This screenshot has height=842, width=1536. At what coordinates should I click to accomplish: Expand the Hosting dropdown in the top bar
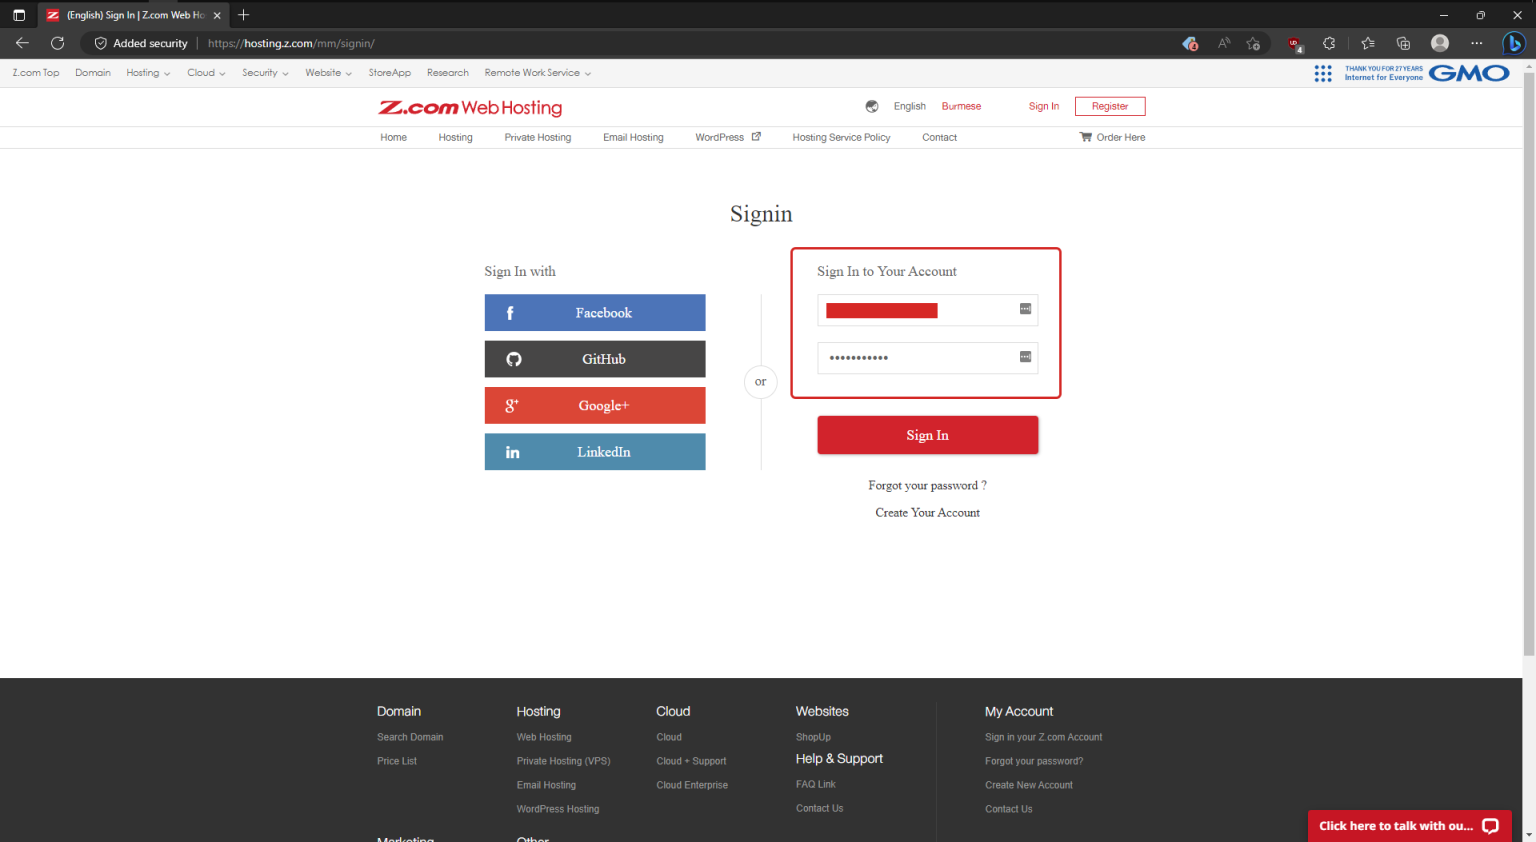click(148, 73)
